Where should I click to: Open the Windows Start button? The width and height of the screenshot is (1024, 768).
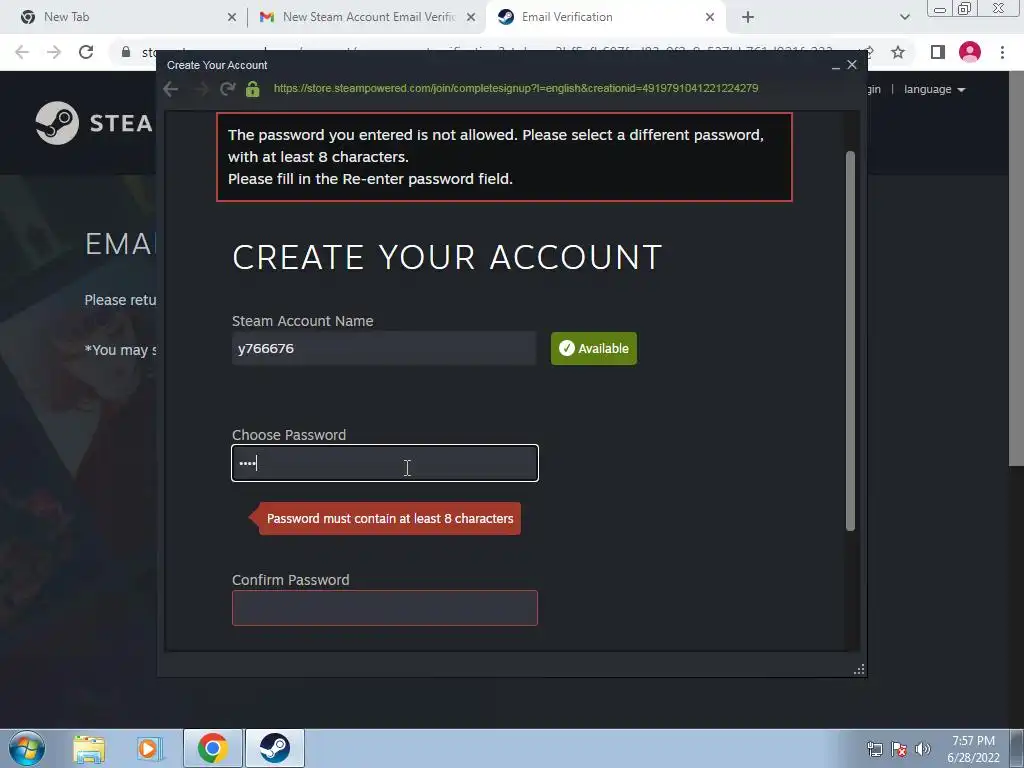[x=26, y=748]
